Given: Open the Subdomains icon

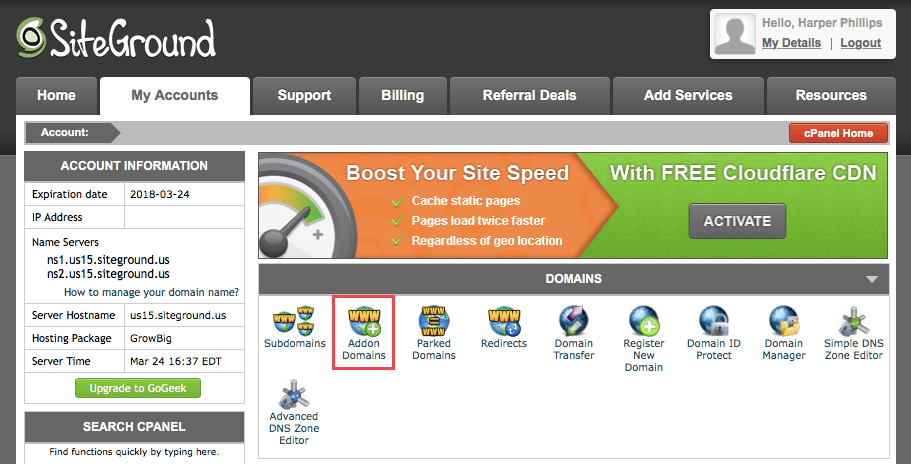Looking at the screenshot, I should click(295, 321).
